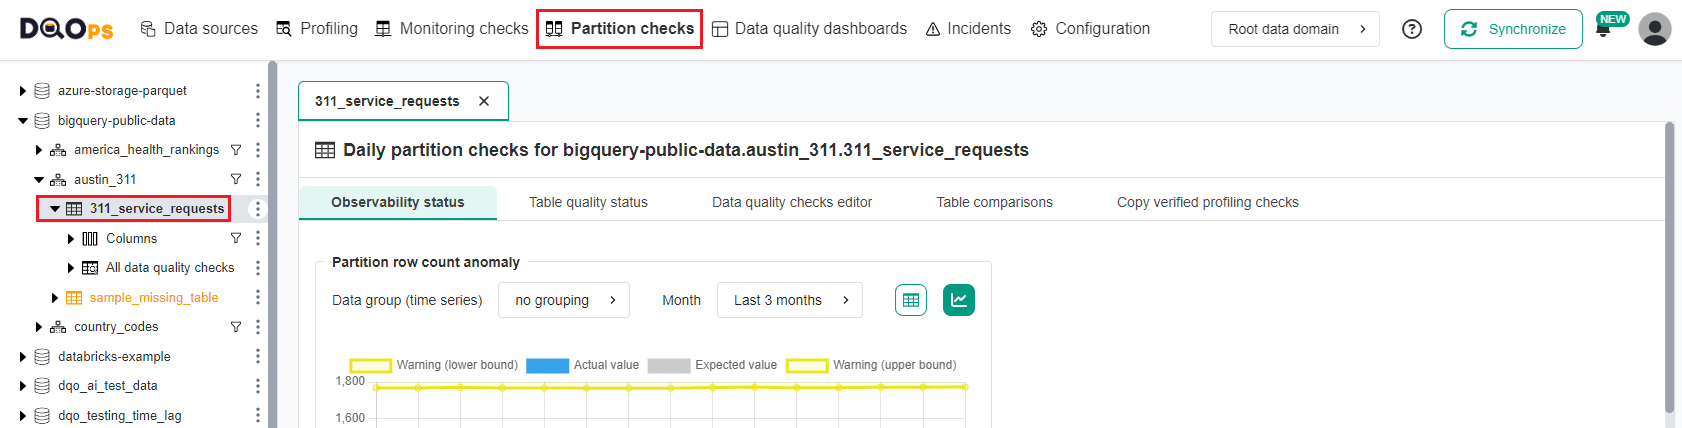Open three-dot menu for Columns
1682x428 pixels.
[258, 239]
